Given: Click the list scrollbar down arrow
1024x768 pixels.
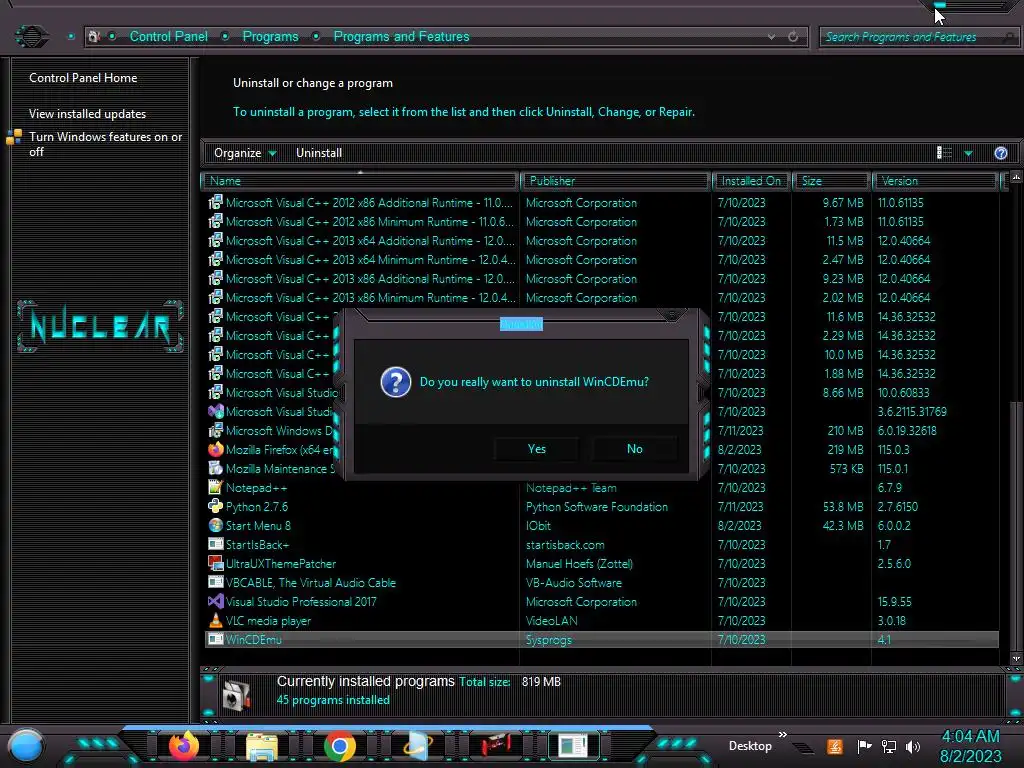Looking at the screenshot, I should coord(1016,658).
